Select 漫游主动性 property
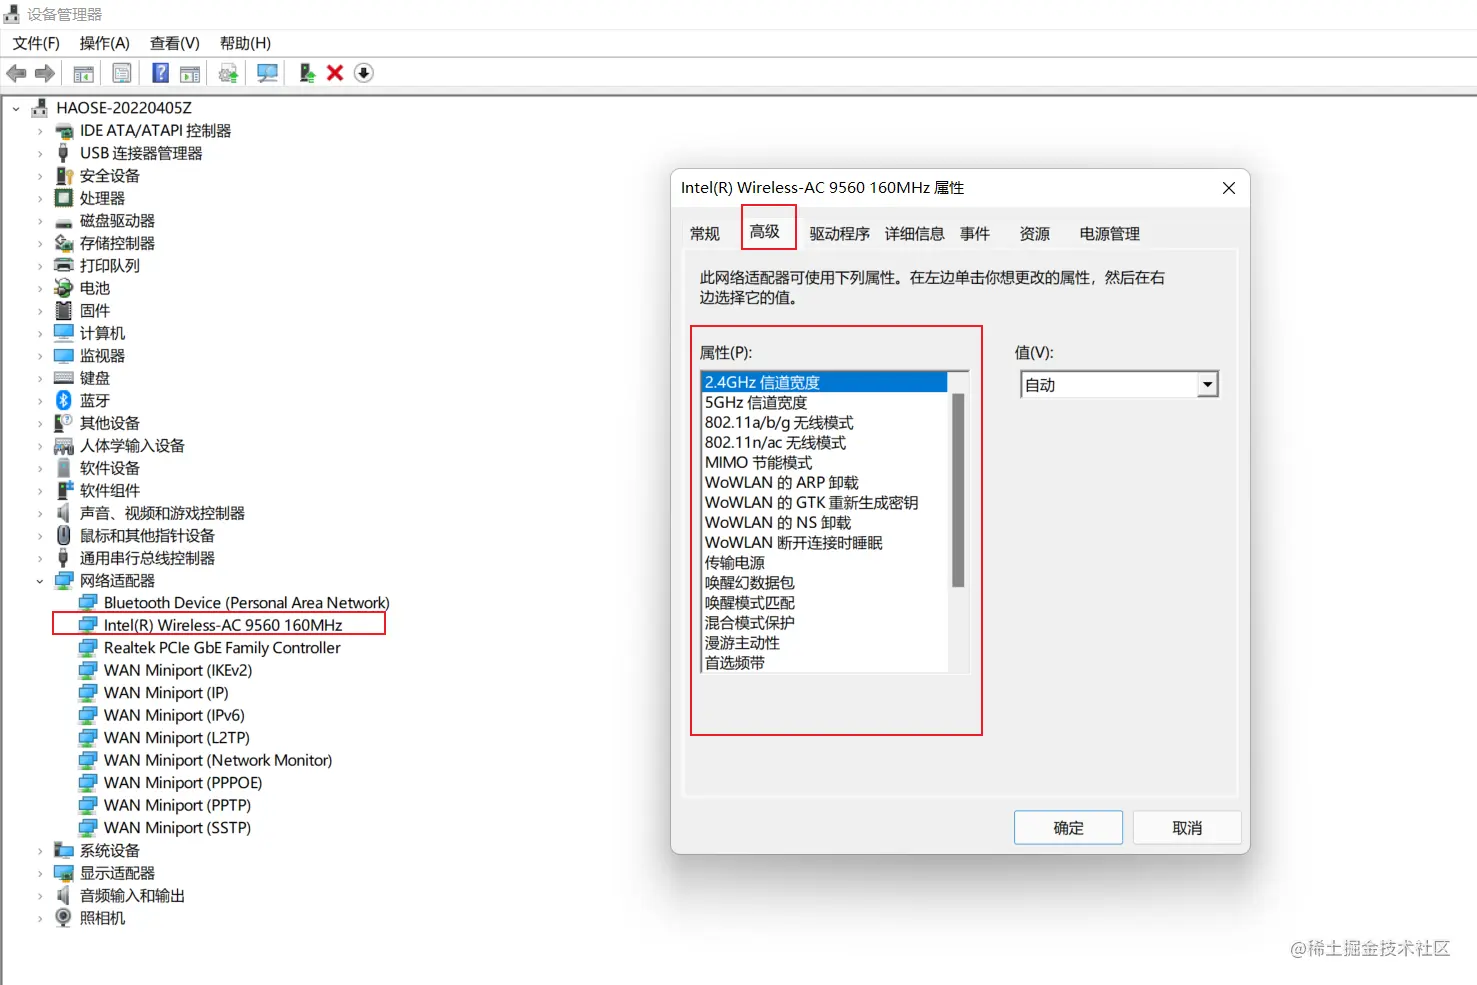This screenshot has width=1477, height=985. coord(824,642)
